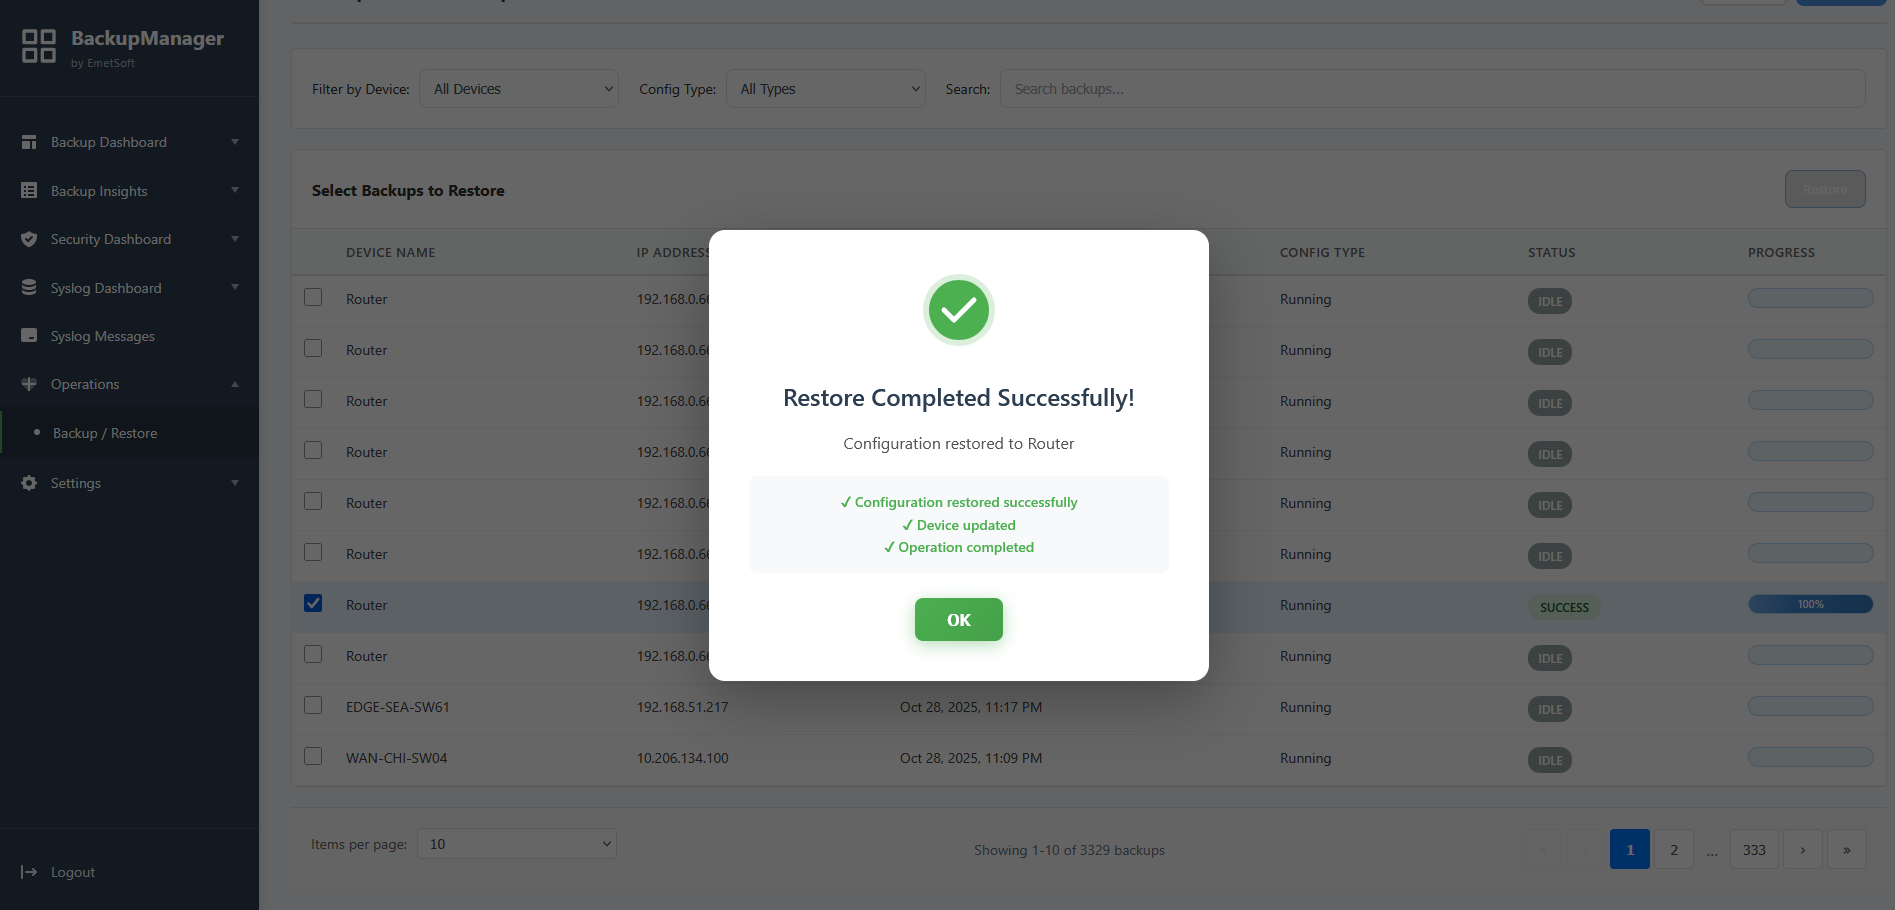
Task: Go to page 333 of backups
Action: pyautogui.click(x=1754, y=848)
